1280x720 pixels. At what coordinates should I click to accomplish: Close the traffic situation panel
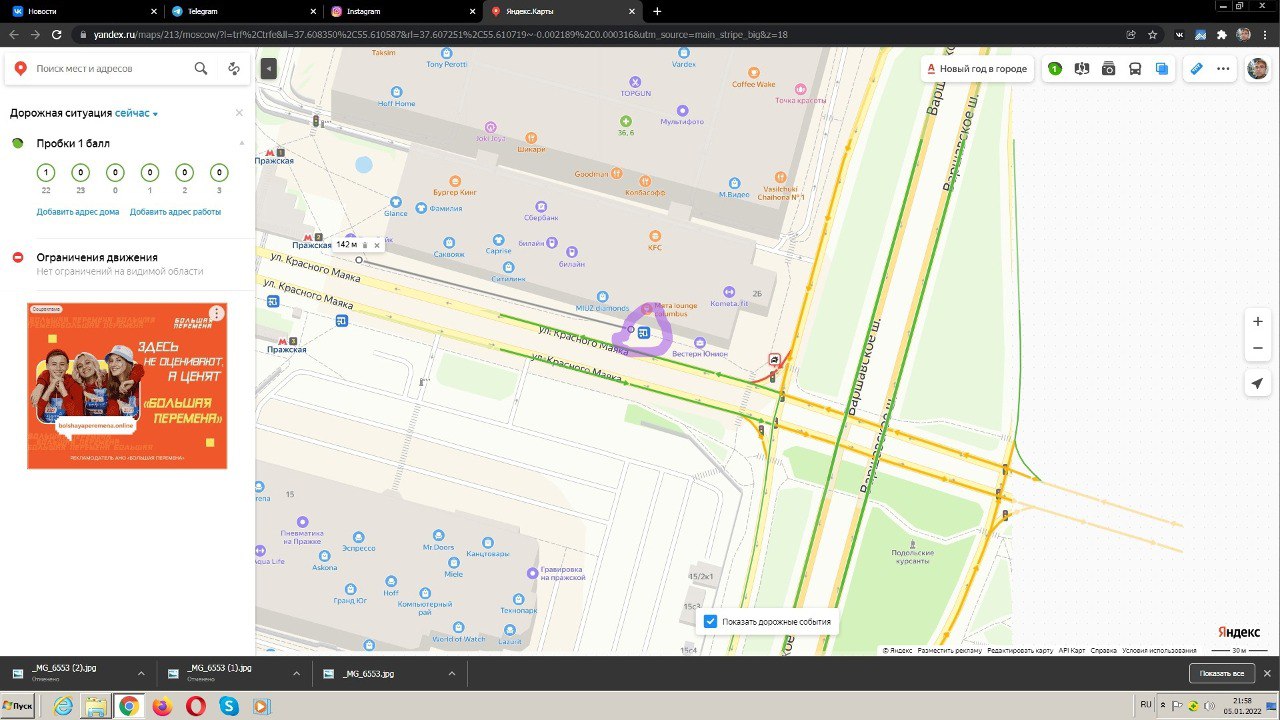pyautogui.click(x=239, y=113)
